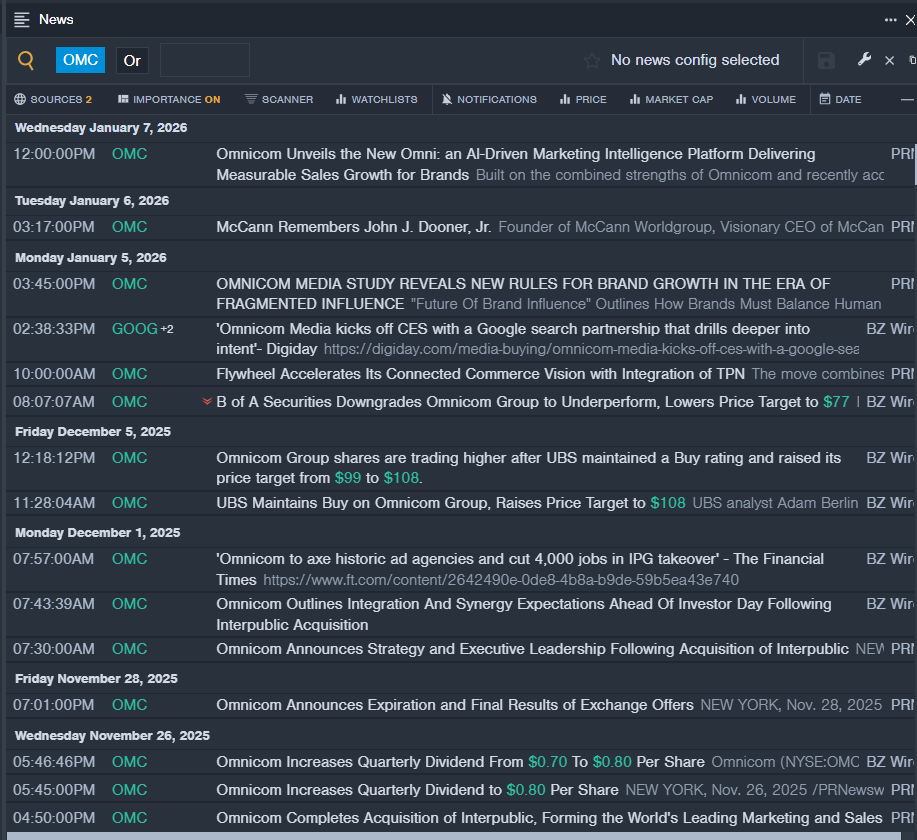Open the Date filter dropdown

(840, 100)
